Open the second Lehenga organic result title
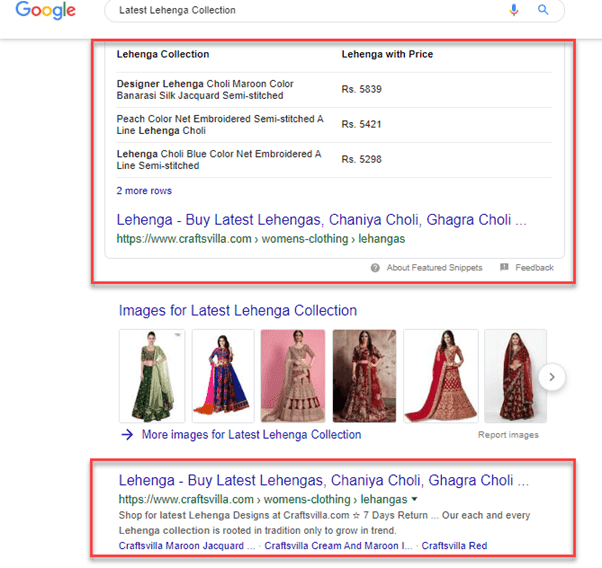The height and width of the screenshot is (568, 602). pos(324,480)
